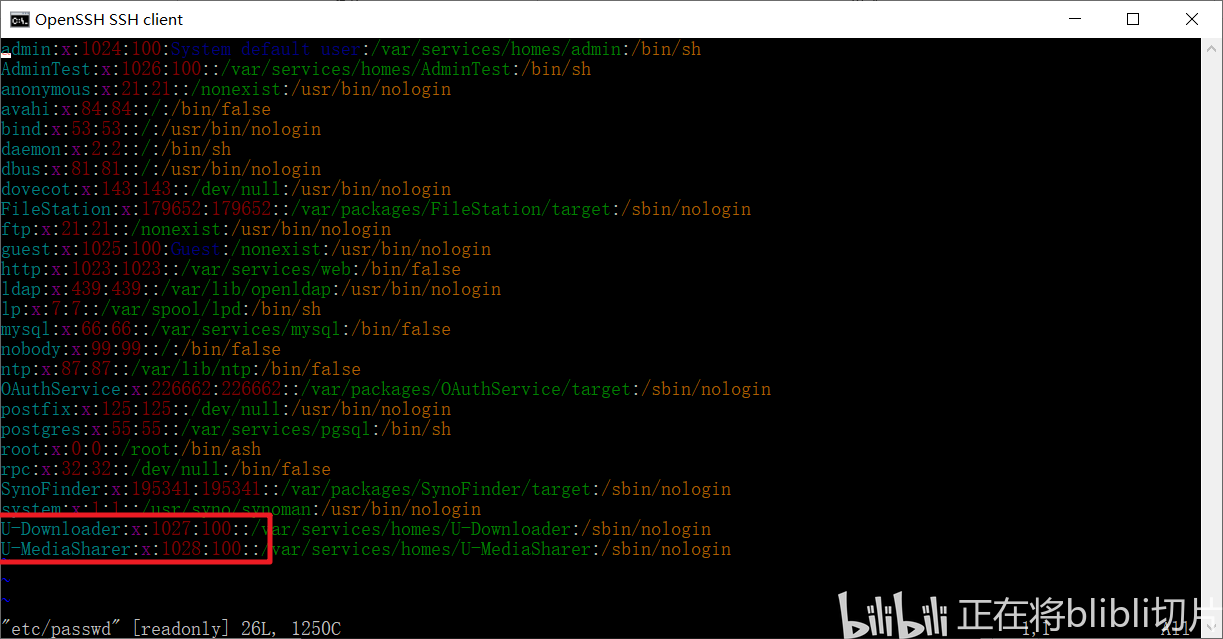This screenshot has width=1223, height=639.
Task: Click the 'nobody' username entry
Action: (x=30, y=349)
